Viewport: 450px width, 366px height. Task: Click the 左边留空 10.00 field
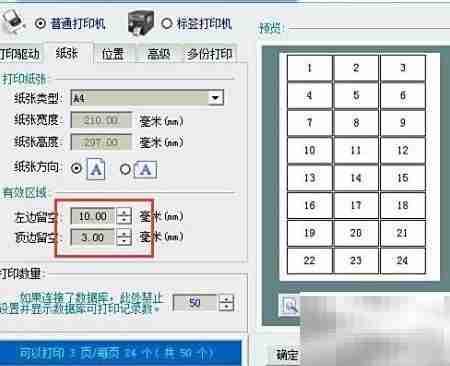pyautogui.click(x=93, y=216)
